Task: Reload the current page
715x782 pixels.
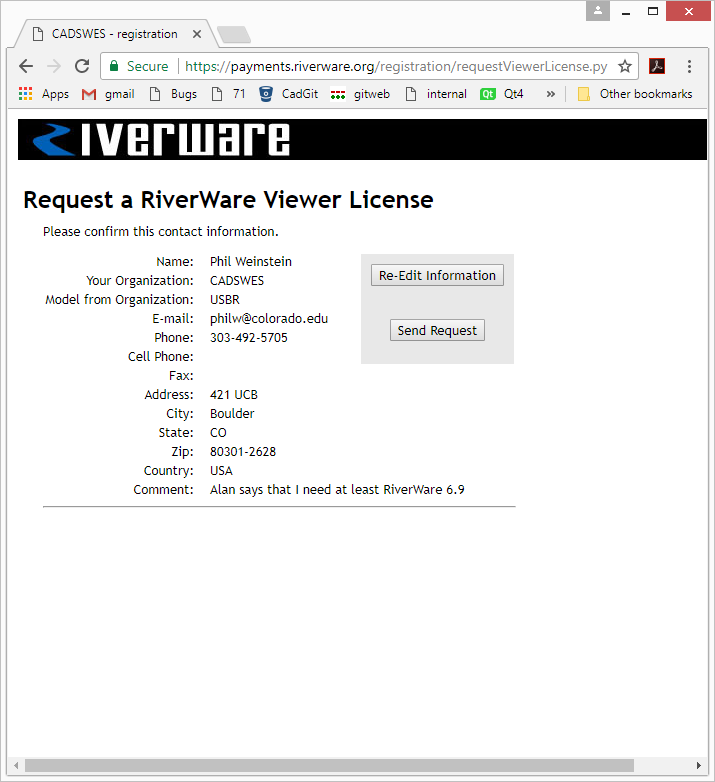Action: [82, 66]
